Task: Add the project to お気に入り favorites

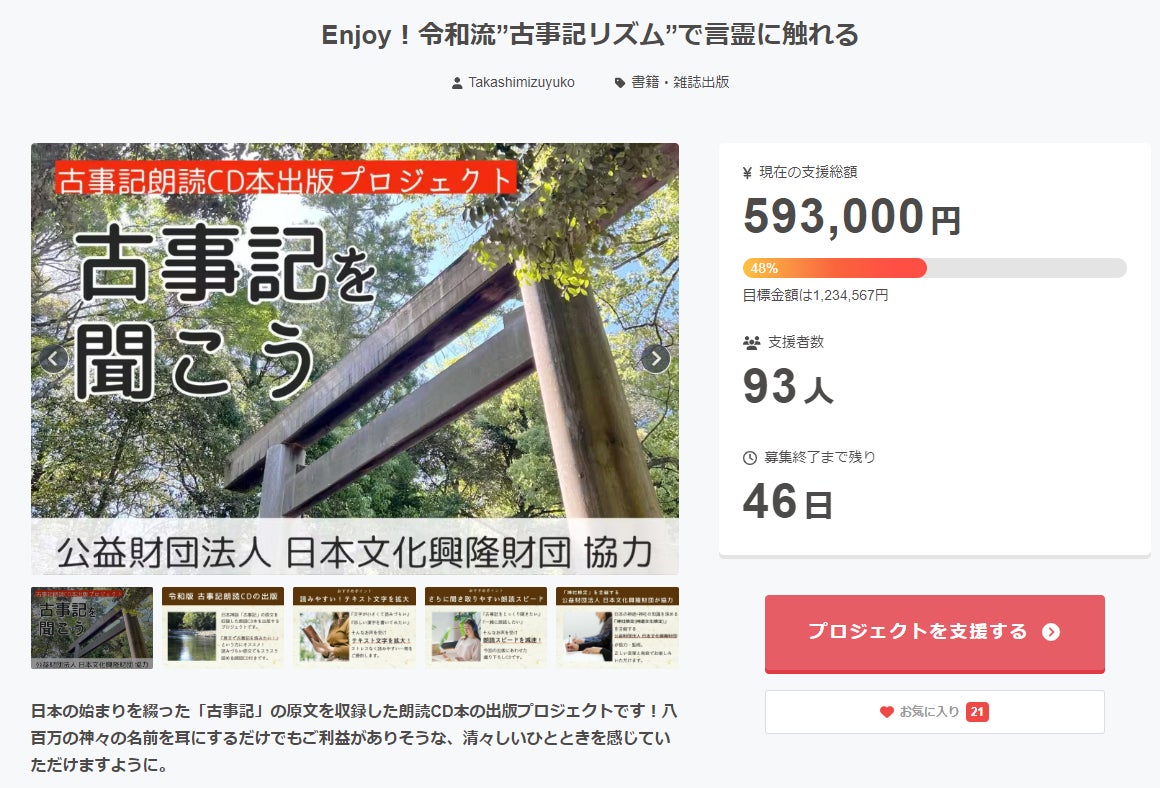Action: (934, 712)
